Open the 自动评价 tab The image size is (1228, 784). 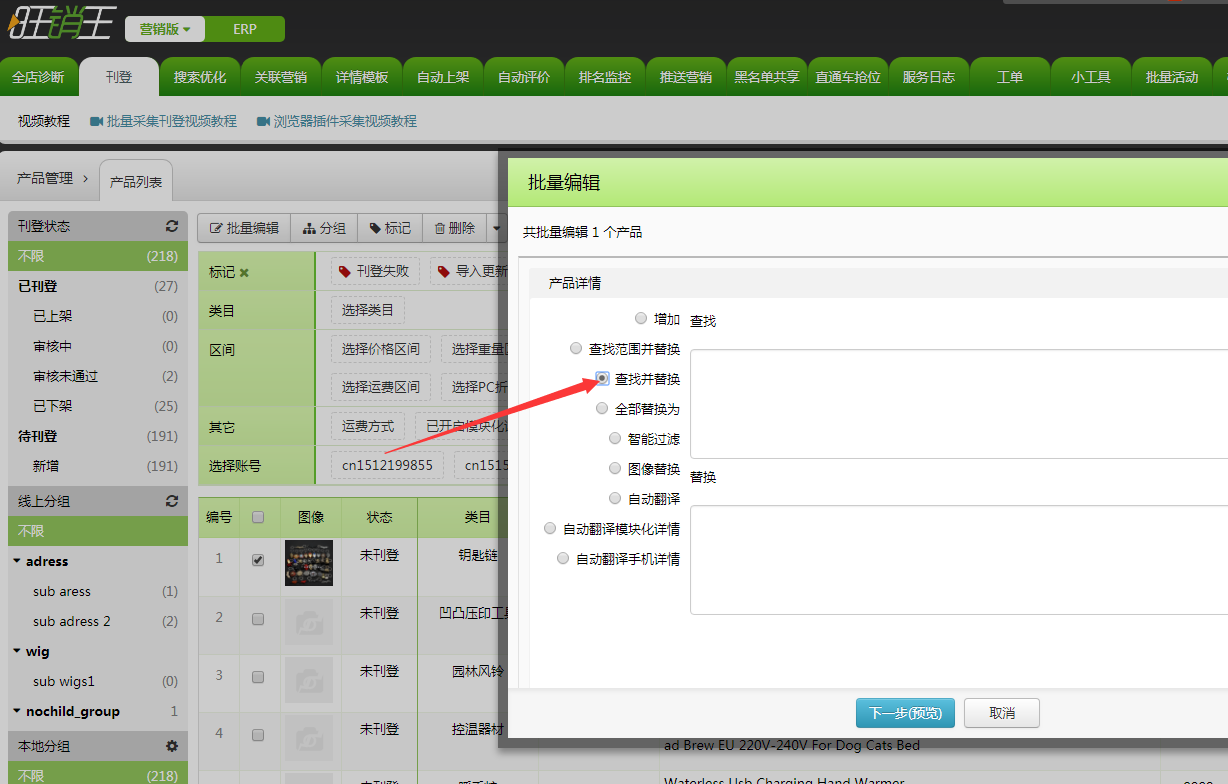pos(524,77)
